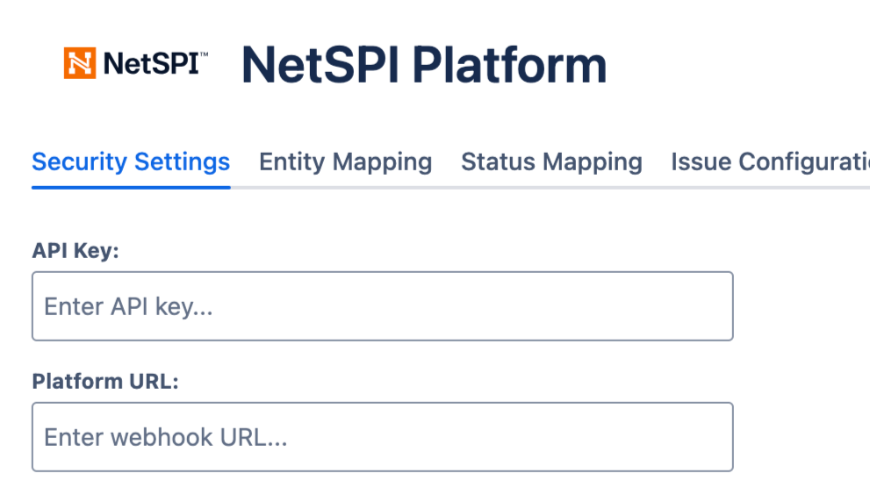The image size is (870, 495).
Task: Select the Status Mapping tab
Action: point(551,162)
